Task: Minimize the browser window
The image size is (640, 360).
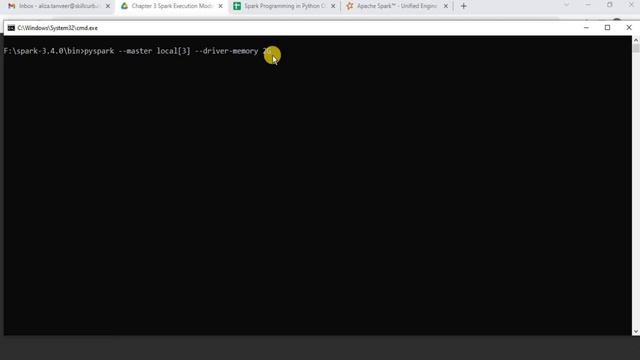Action: [588, 5]
